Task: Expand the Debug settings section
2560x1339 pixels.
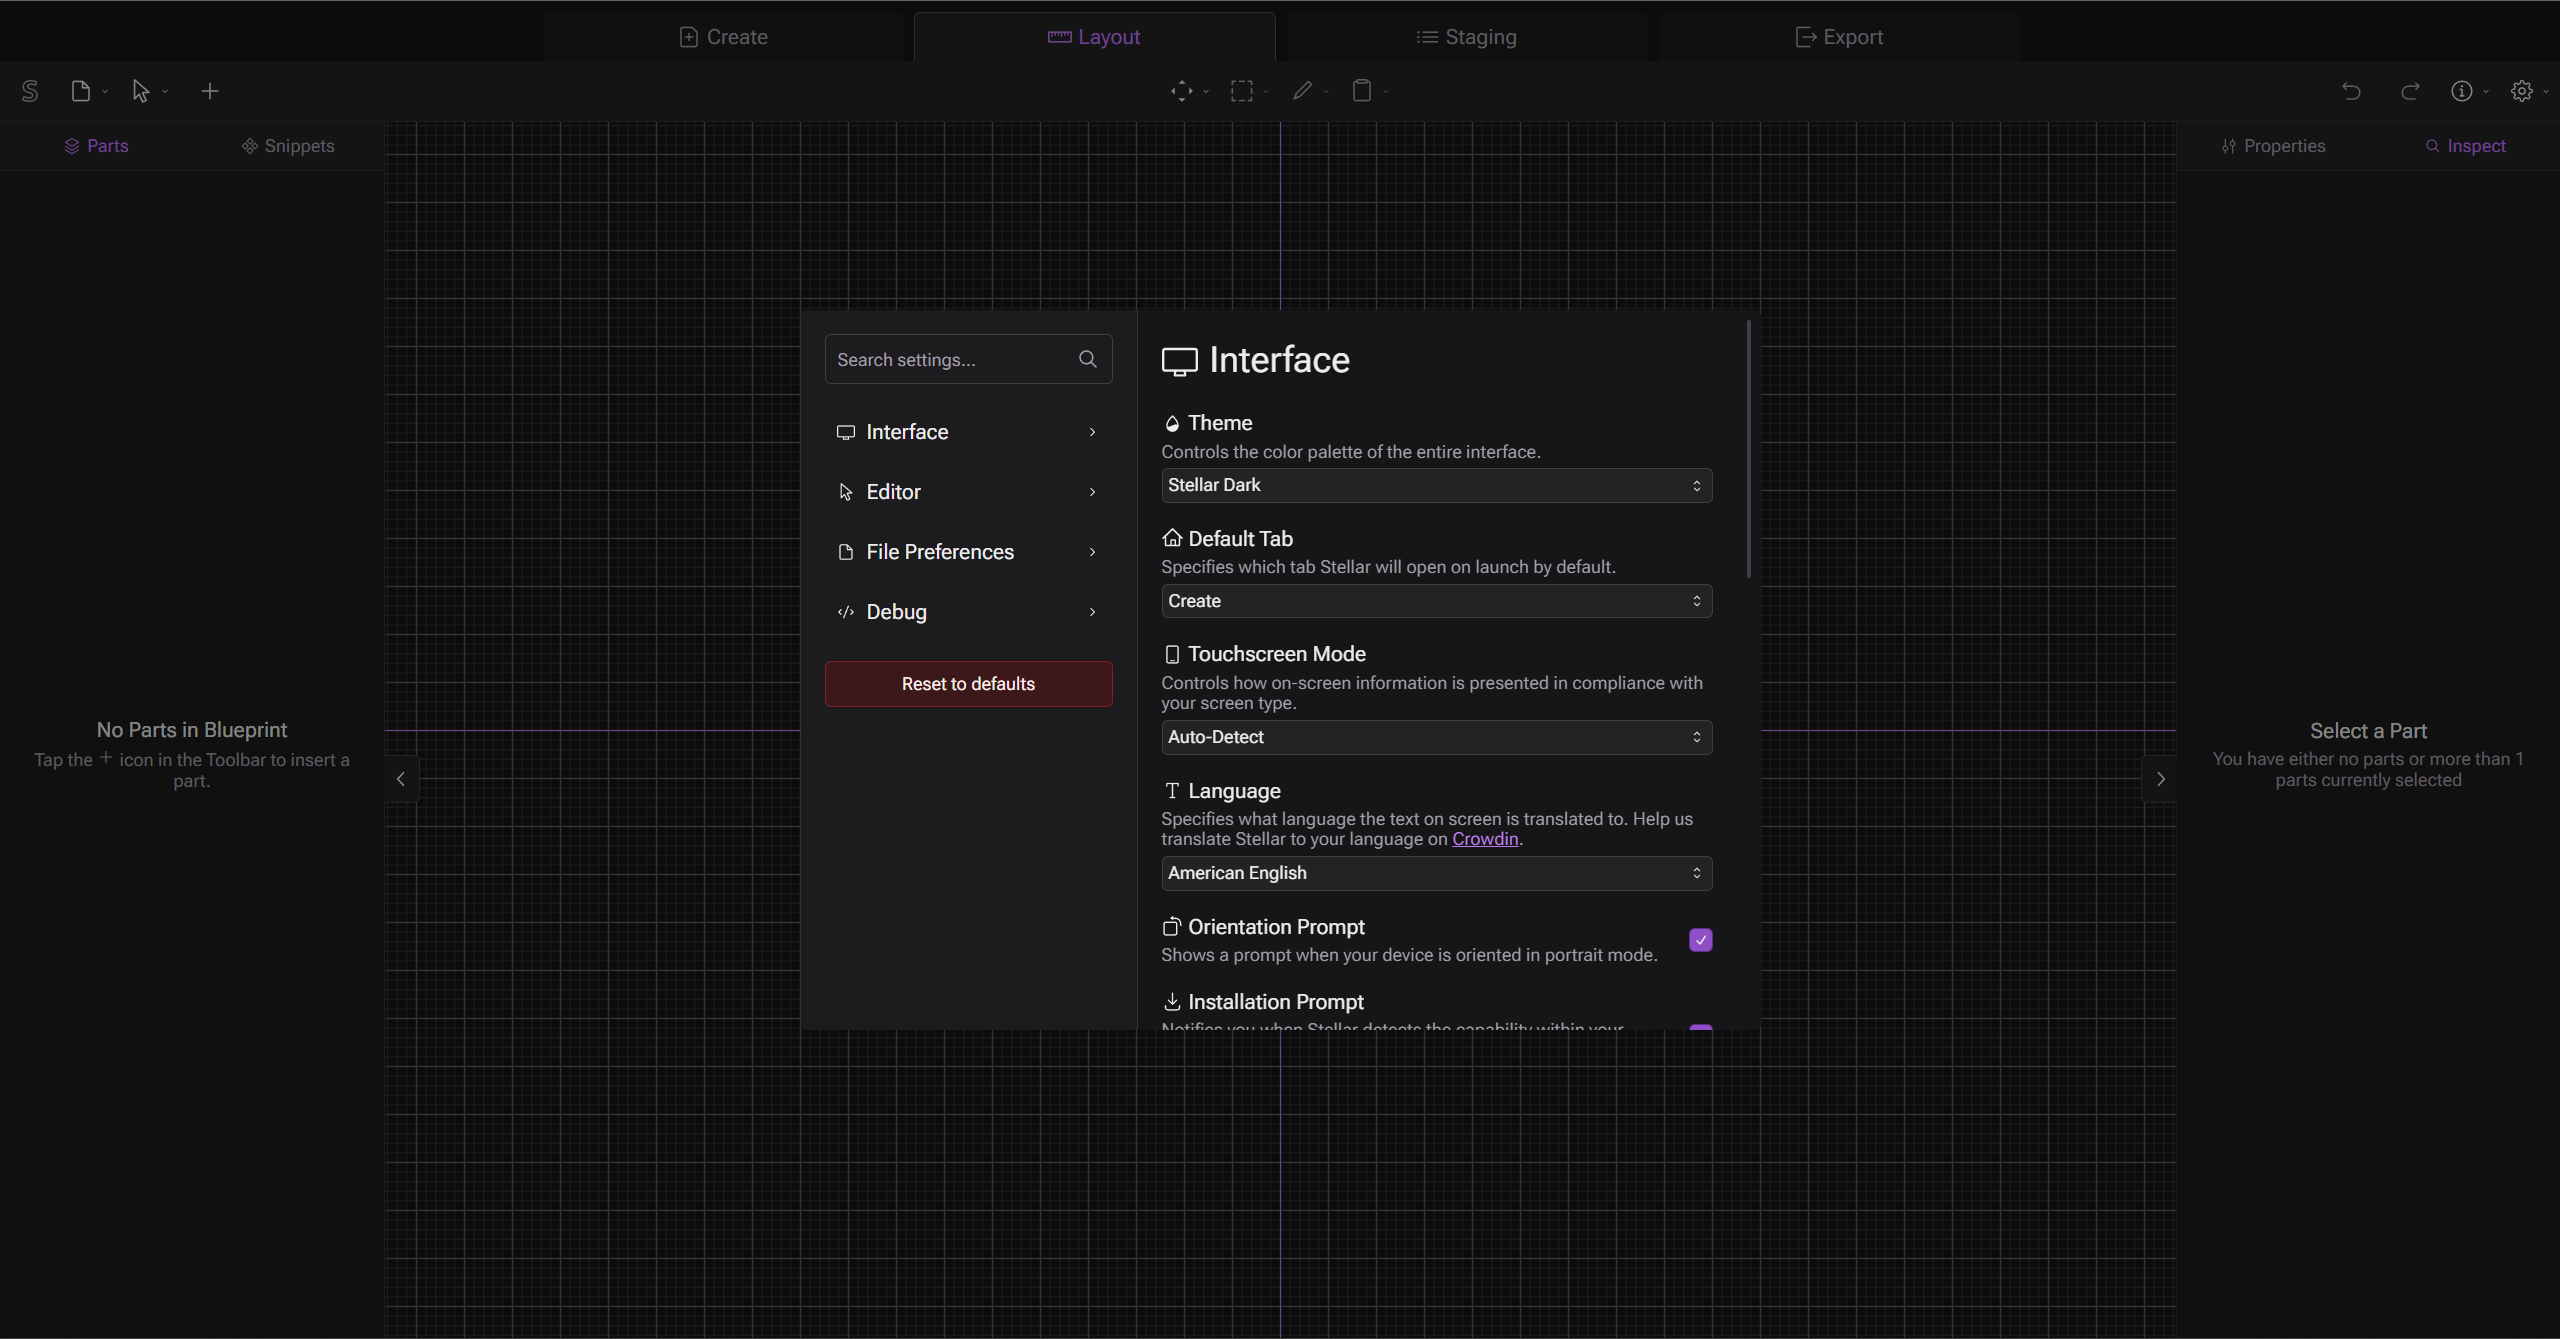Action: point(968,611)
